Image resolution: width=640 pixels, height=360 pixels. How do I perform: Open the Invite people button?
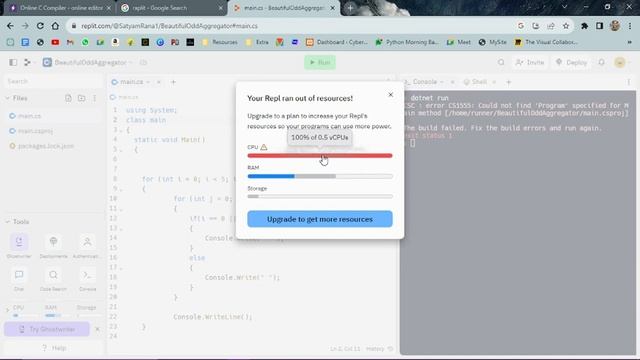[x=529, y=62]
